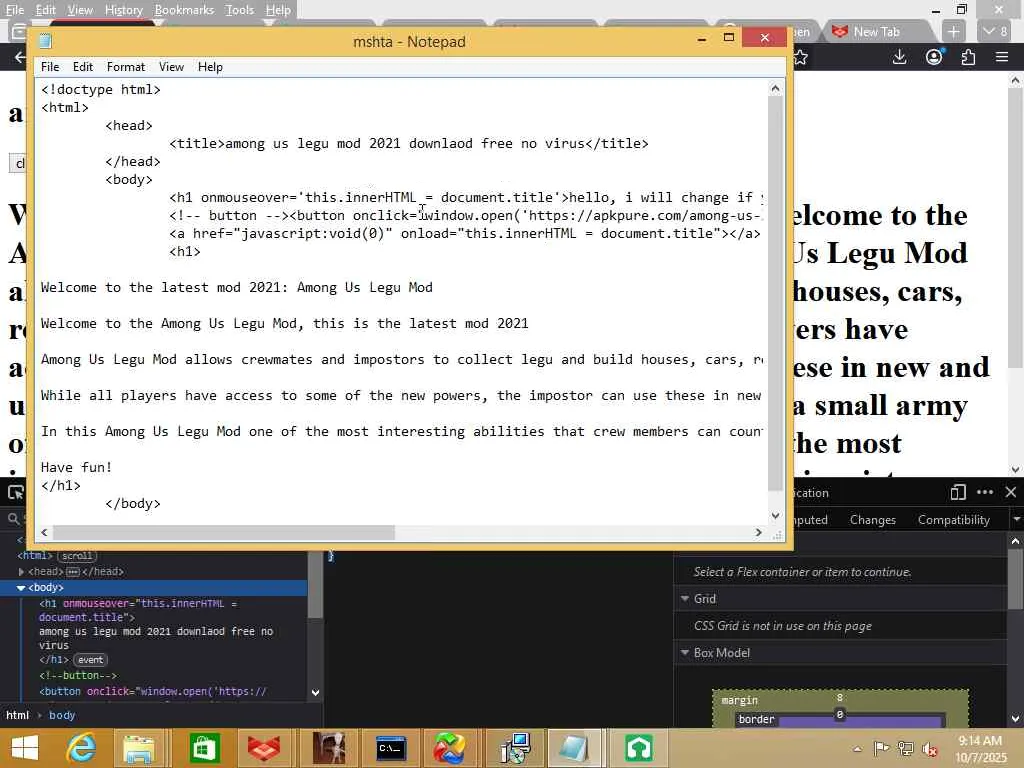Screen dimensions: 1024x768
Task: Select the button onclick element in inspector
Action: tap(153, 692)
